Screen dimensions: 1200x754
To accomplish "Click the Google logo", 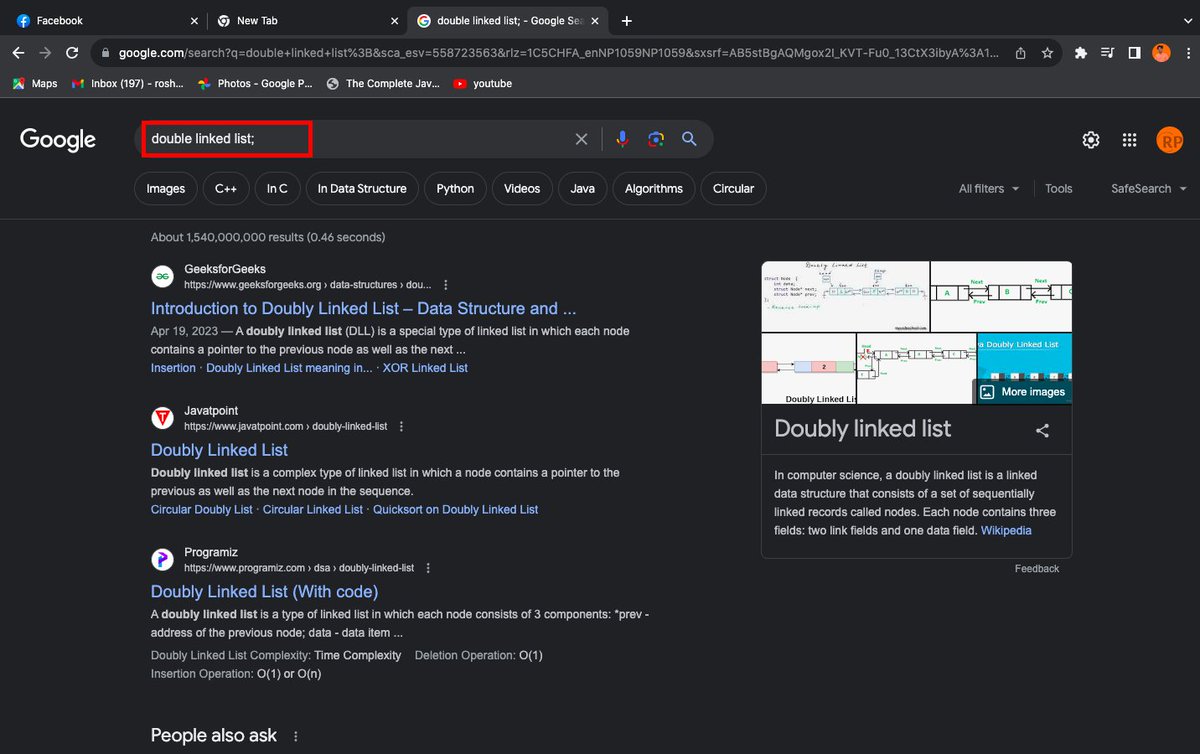I will coord(58,140).
